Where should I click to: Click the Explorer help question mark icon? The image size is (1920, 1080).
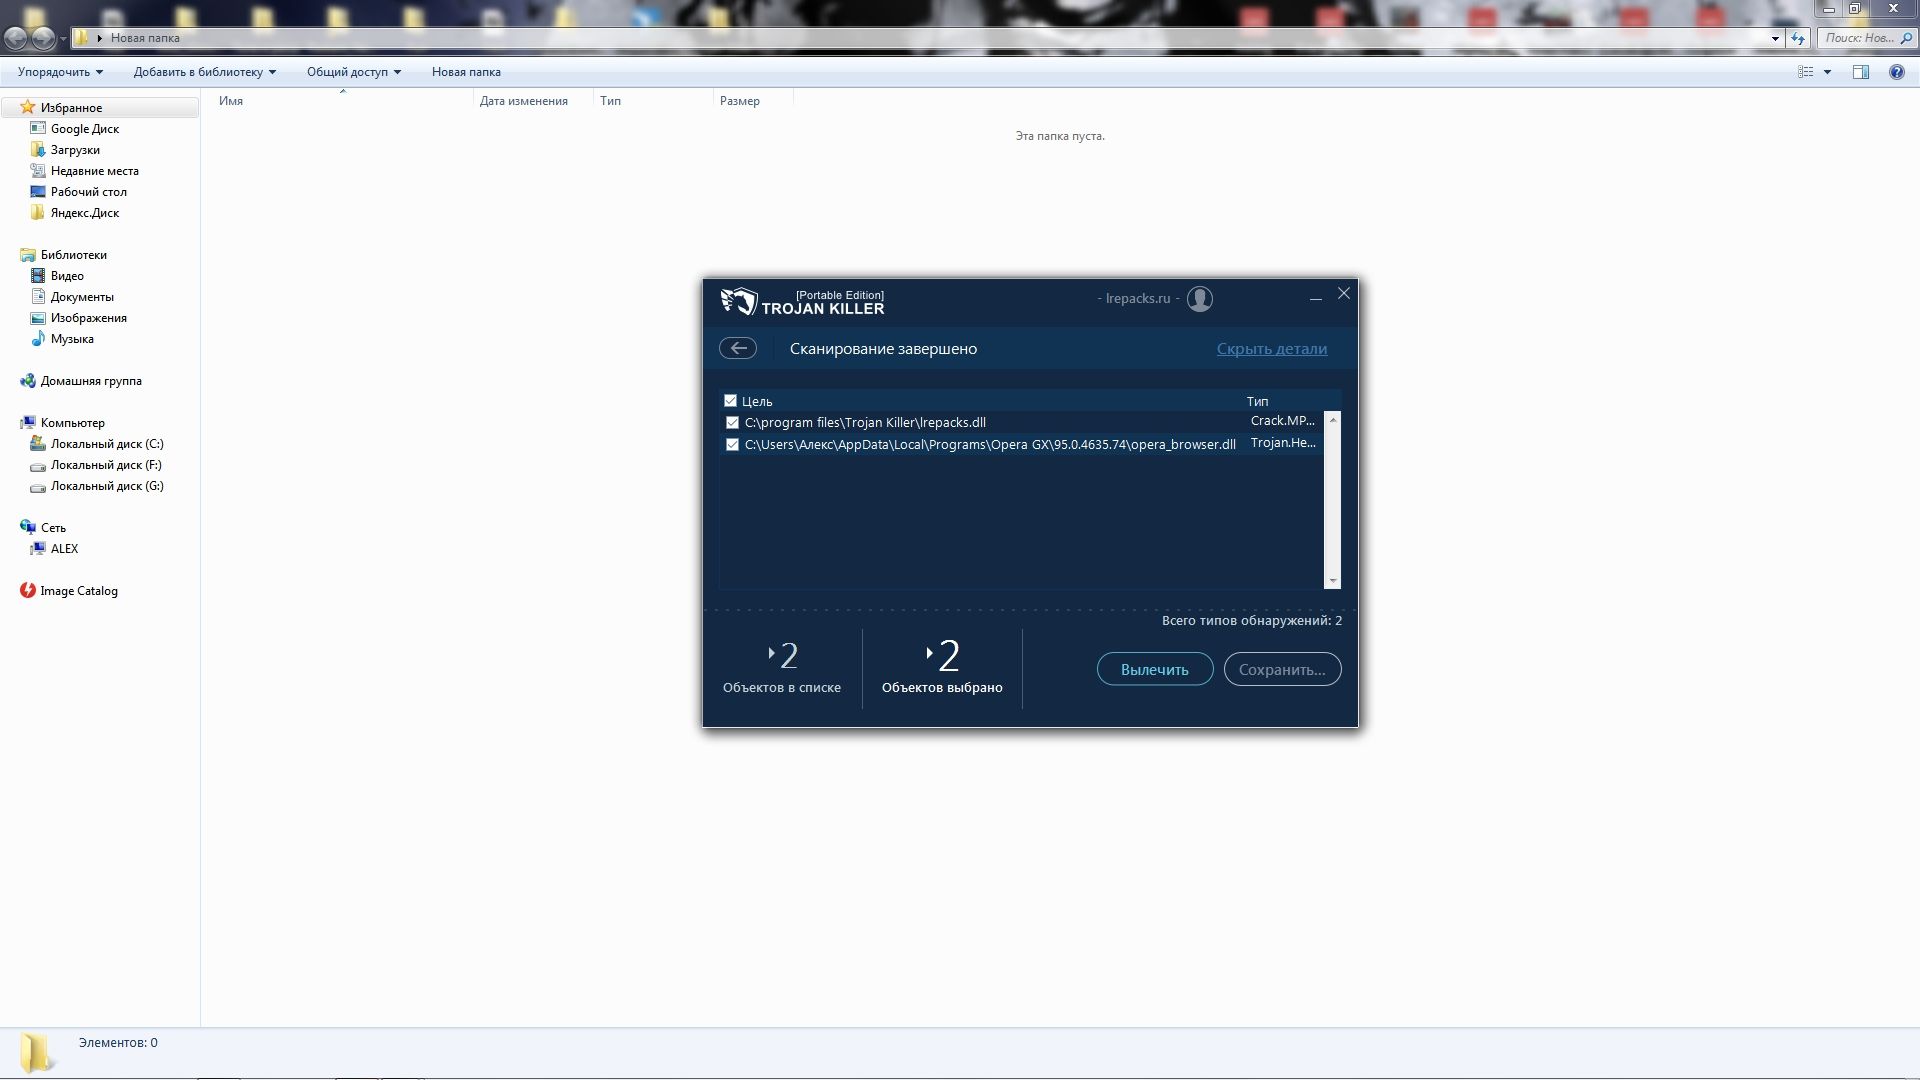[x=1896, y=72]
